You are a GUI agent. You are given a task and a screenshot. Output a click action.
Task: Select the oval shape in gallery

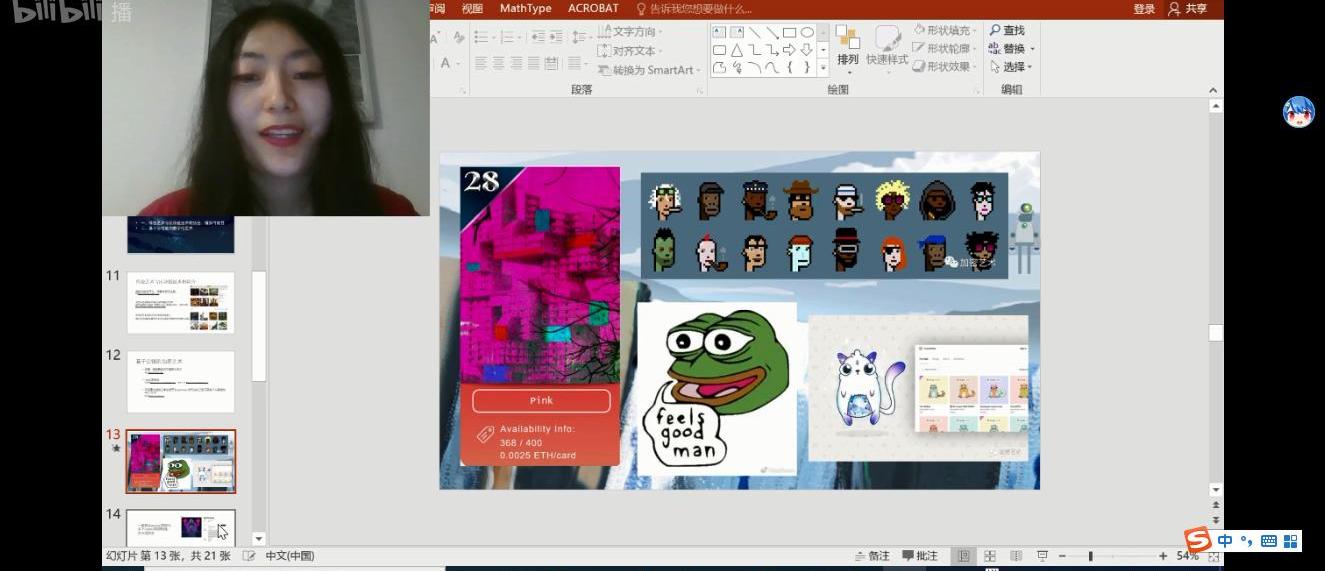pyautogui.click(x=807, y=32)
